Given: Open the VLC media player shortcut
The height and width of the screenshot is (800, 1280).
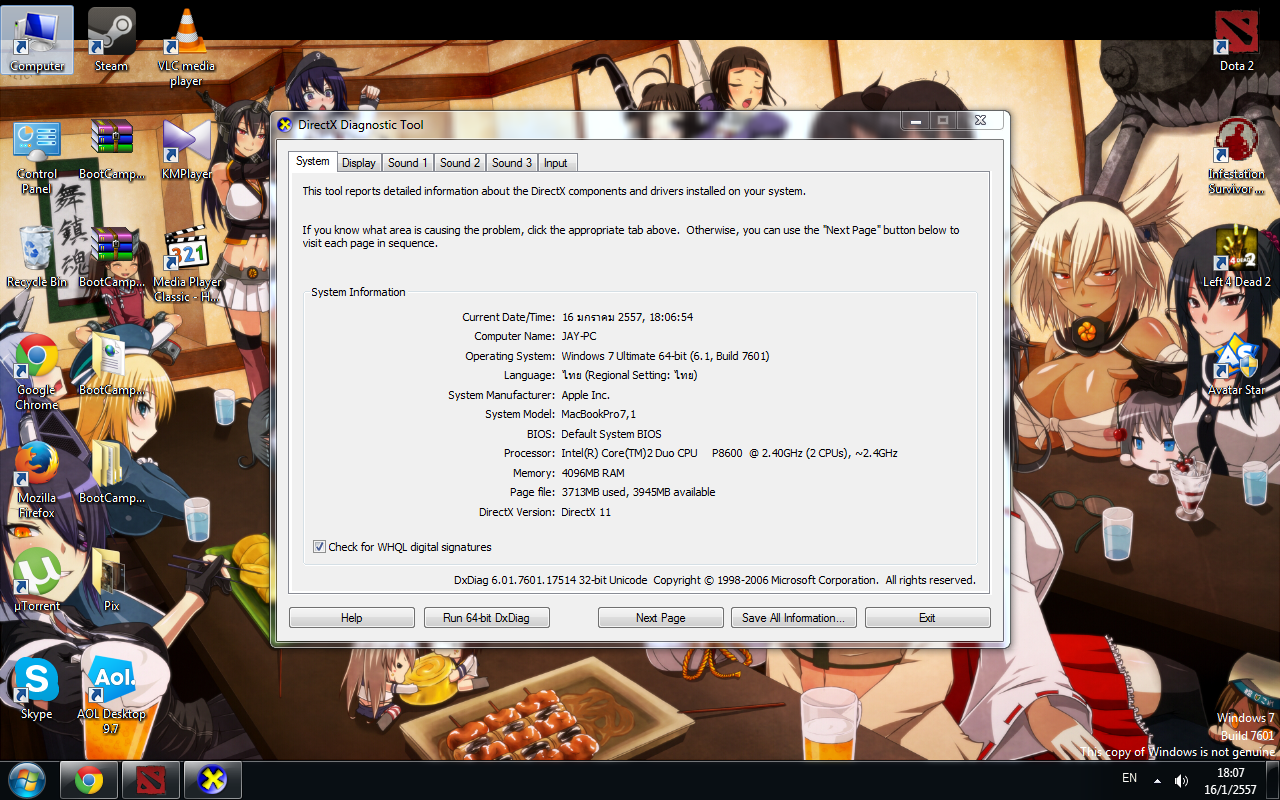Looking at the screenshot, I should [x=185, y=47].
